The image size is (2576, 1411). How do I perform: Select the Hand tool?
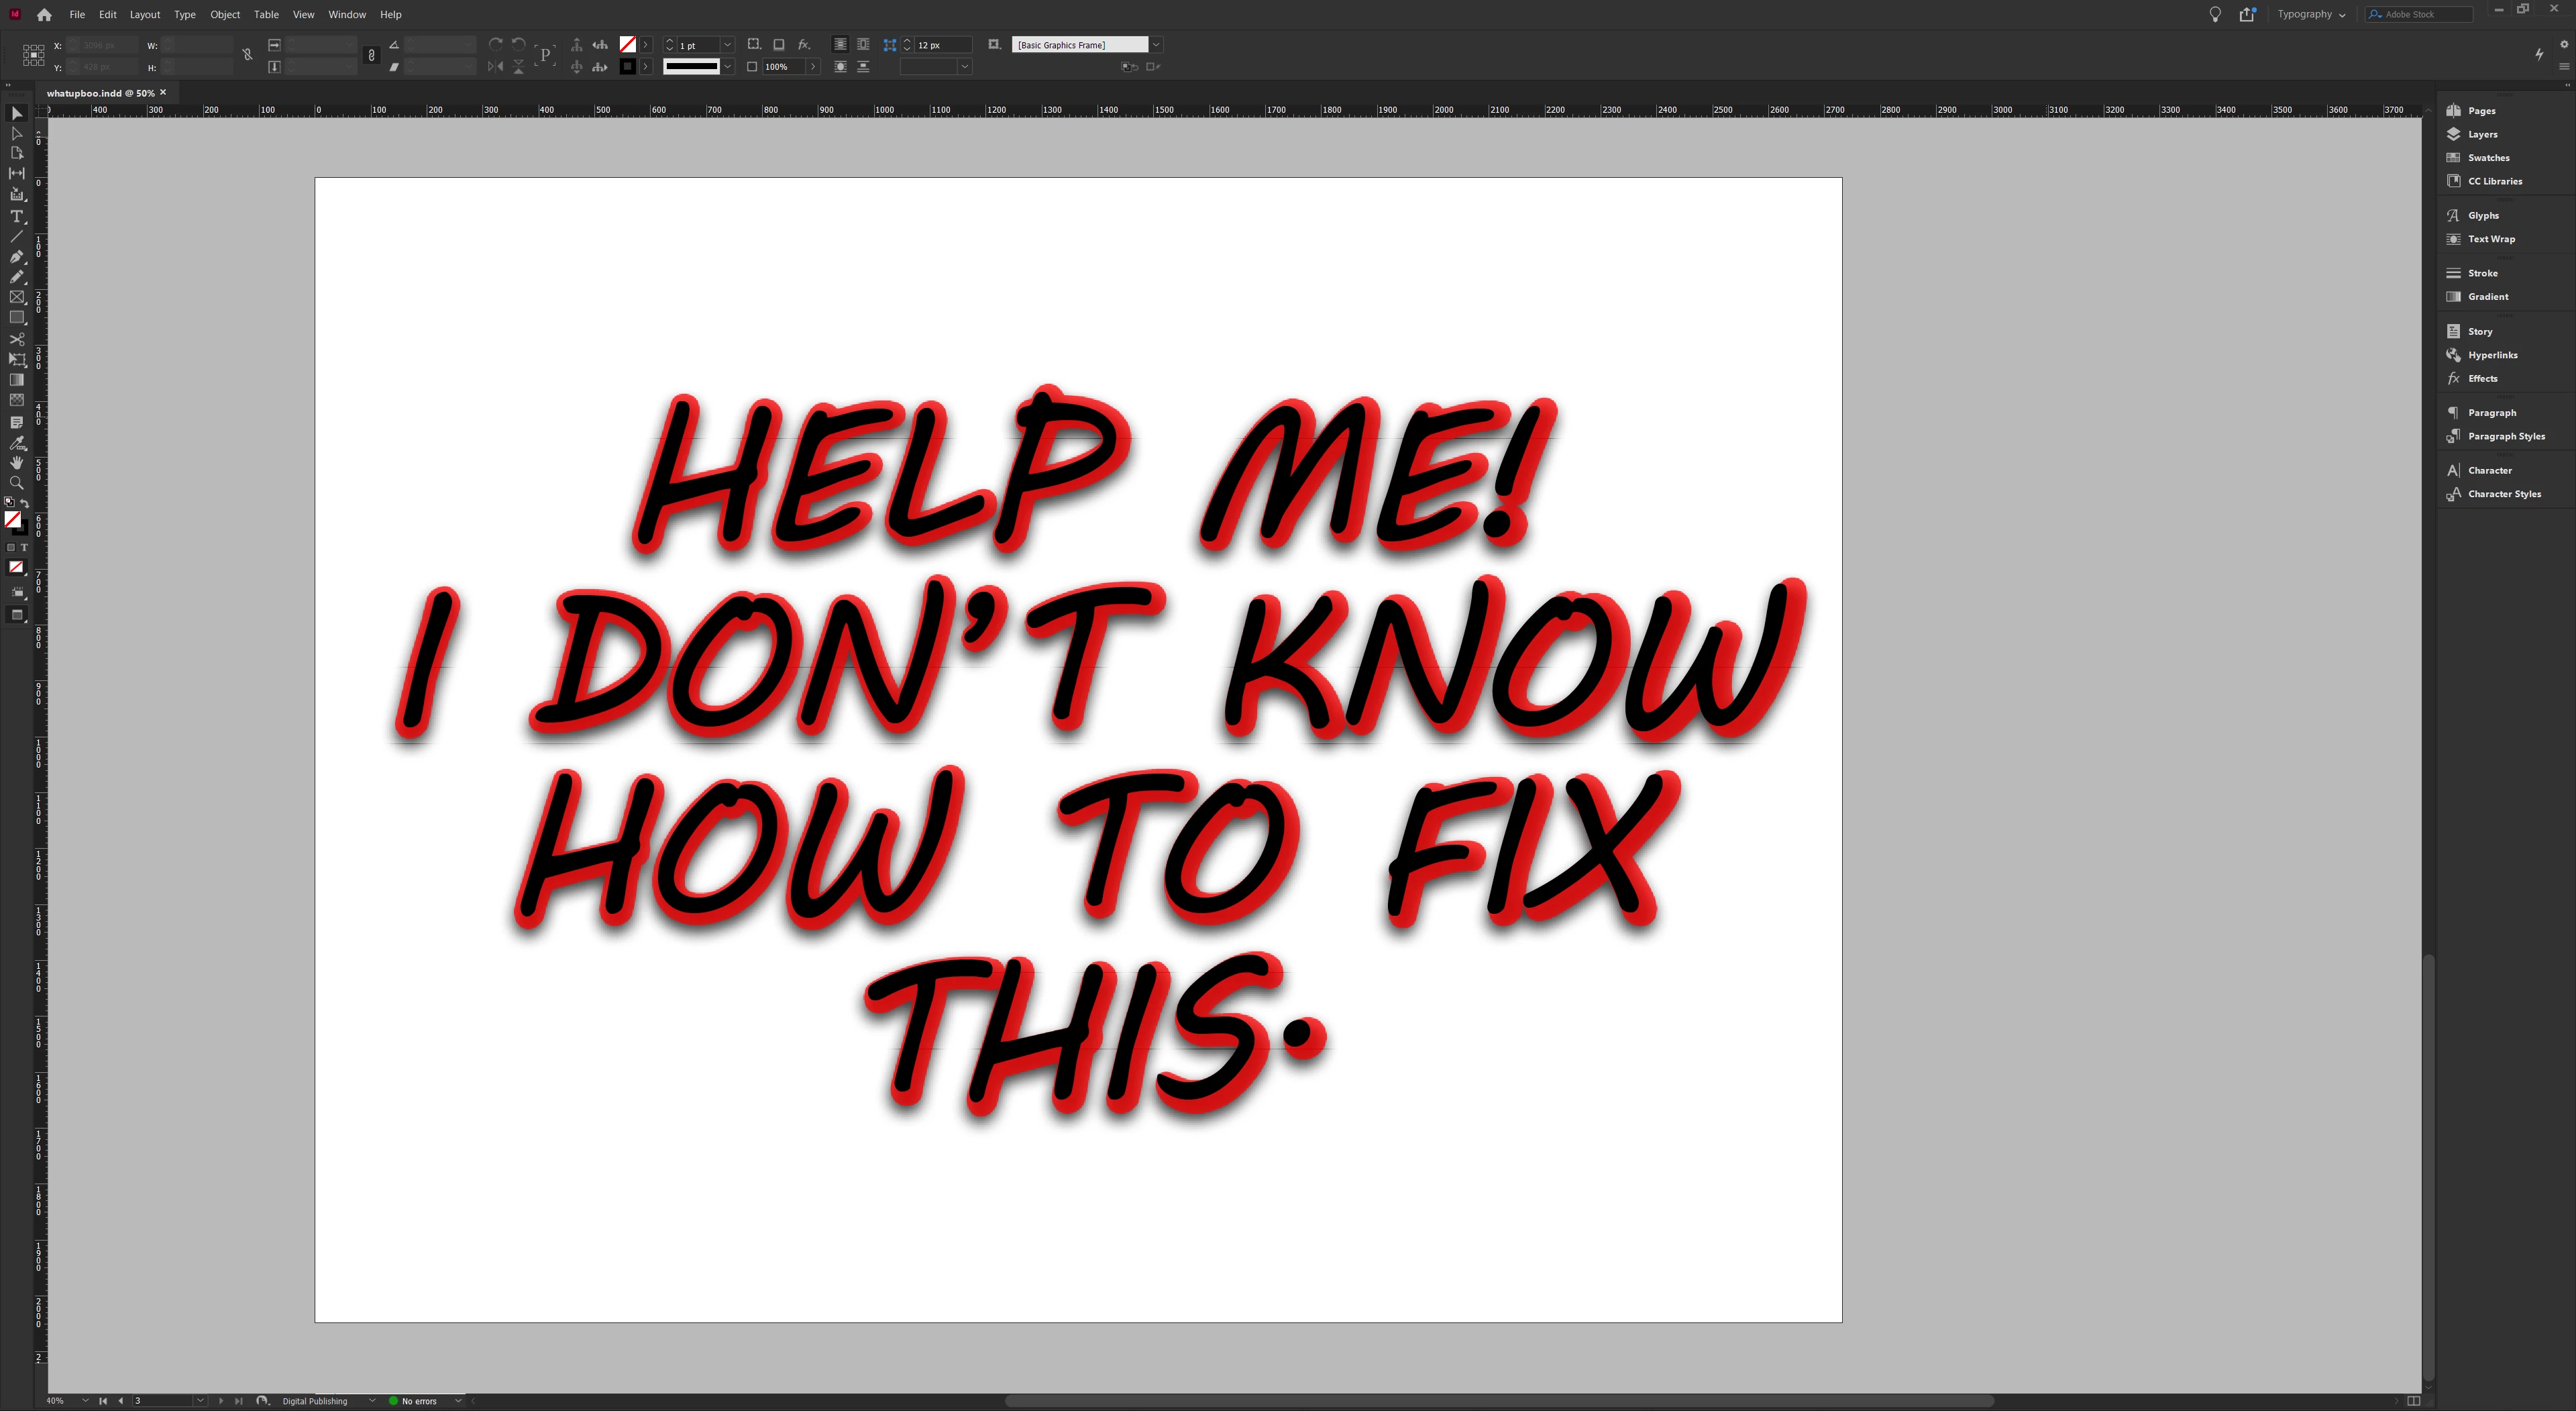click(17, 462)
